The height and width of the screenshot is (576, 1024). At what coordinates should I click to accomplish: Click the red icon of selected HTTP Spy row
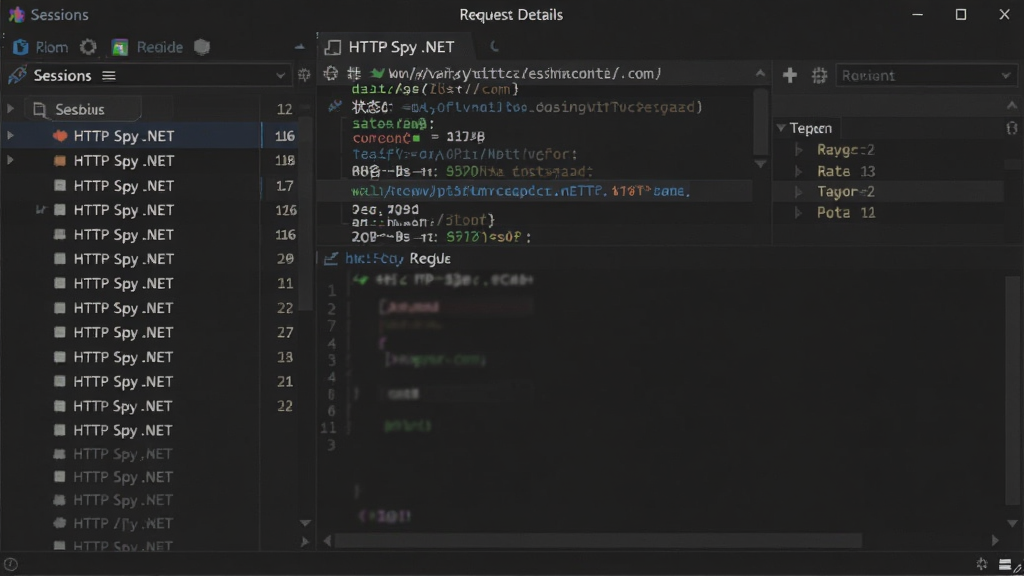pos(60,136)
